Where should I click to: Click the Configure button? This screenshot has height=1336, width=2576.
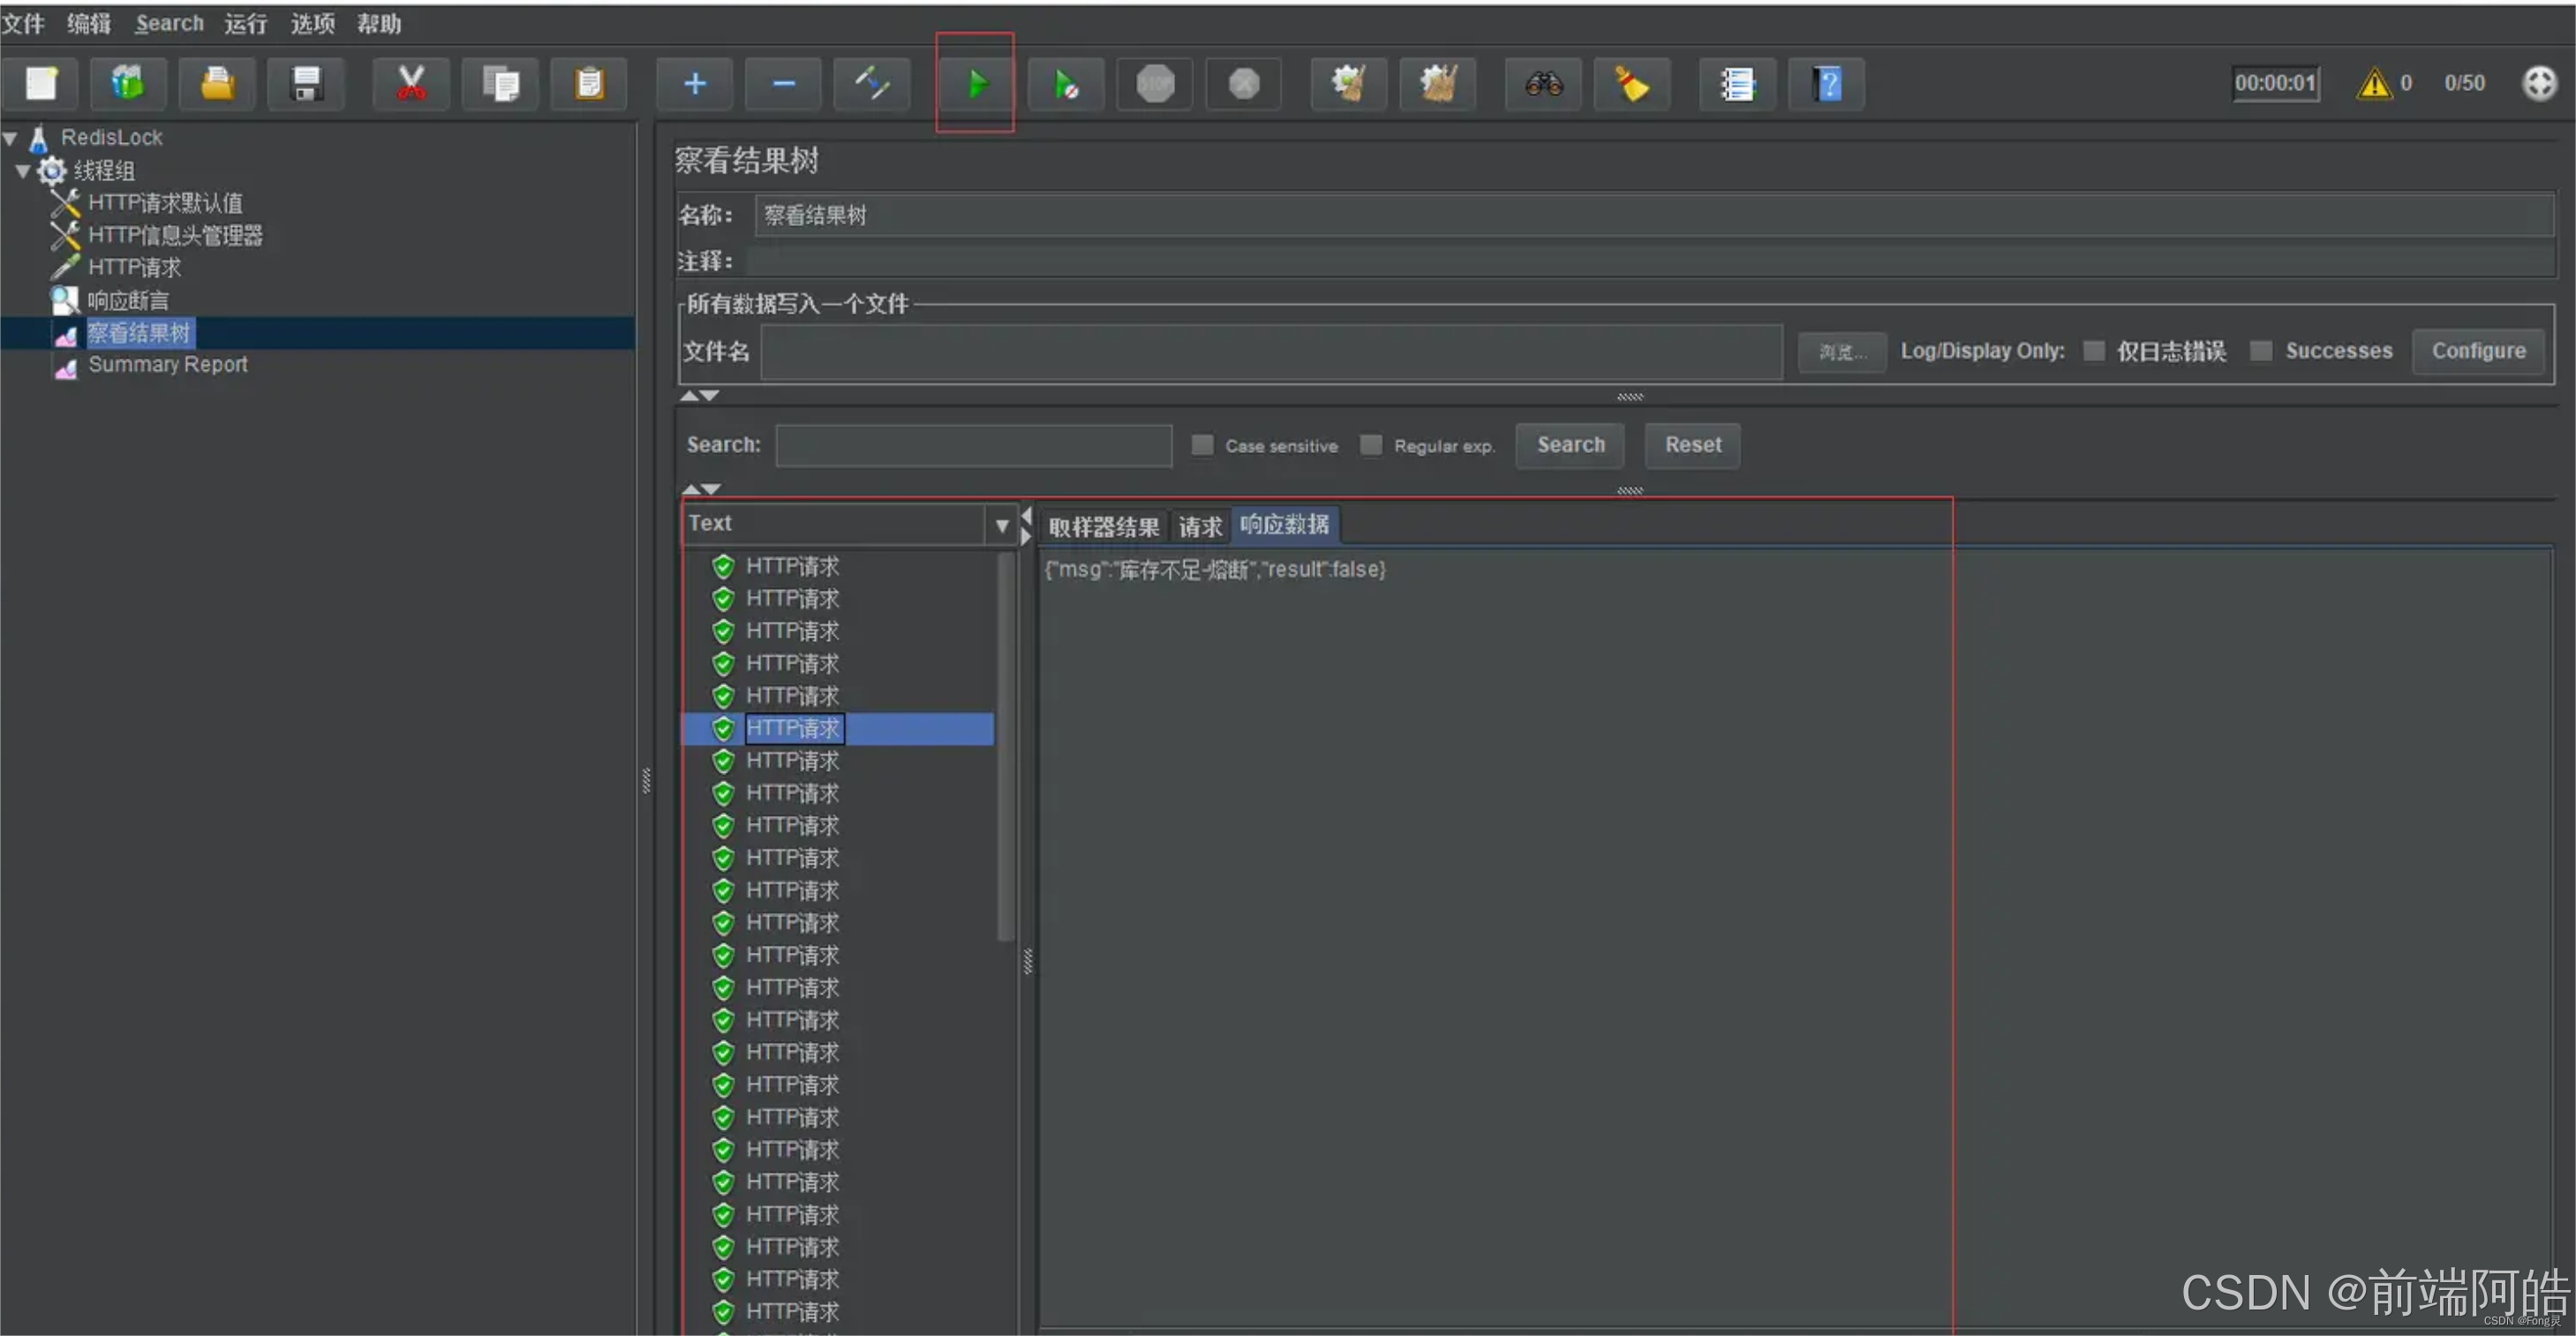pos(2478,351)
